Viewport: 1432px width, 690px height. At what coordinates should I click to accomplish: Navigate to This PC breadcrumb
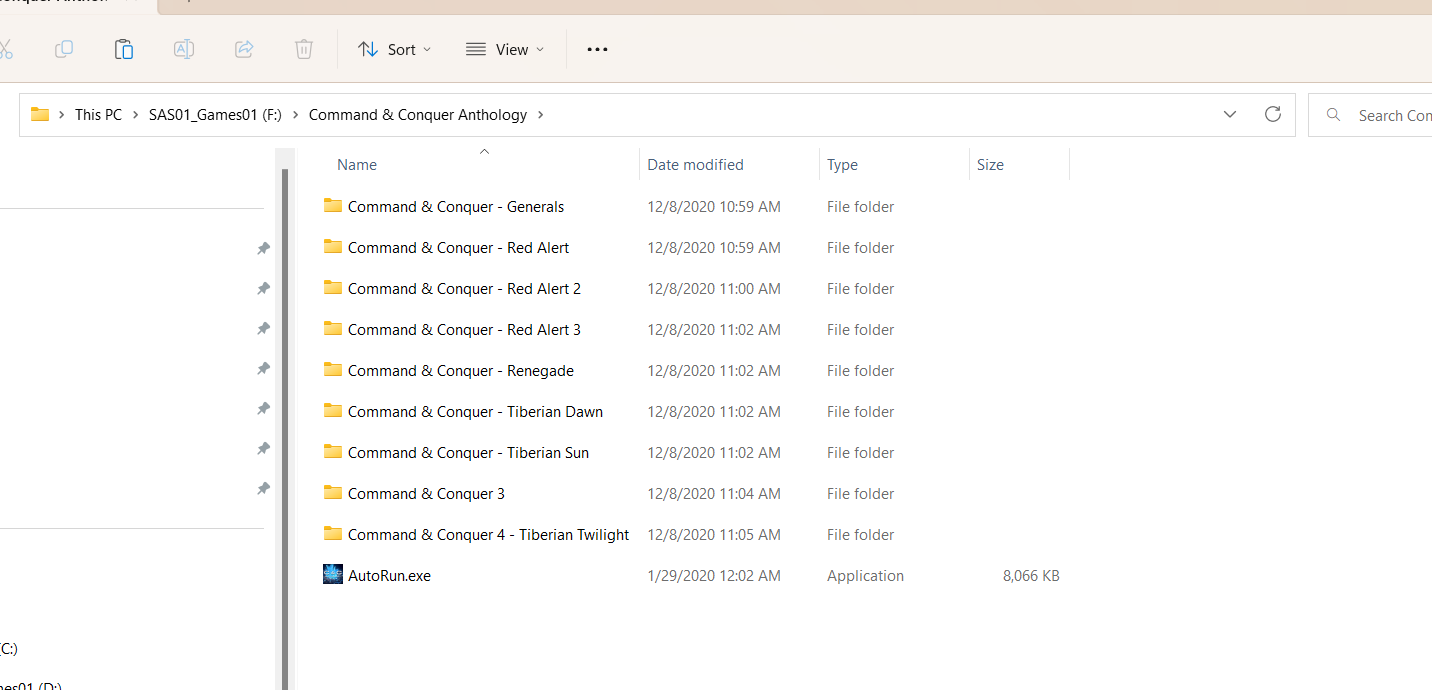click(98, 115)
